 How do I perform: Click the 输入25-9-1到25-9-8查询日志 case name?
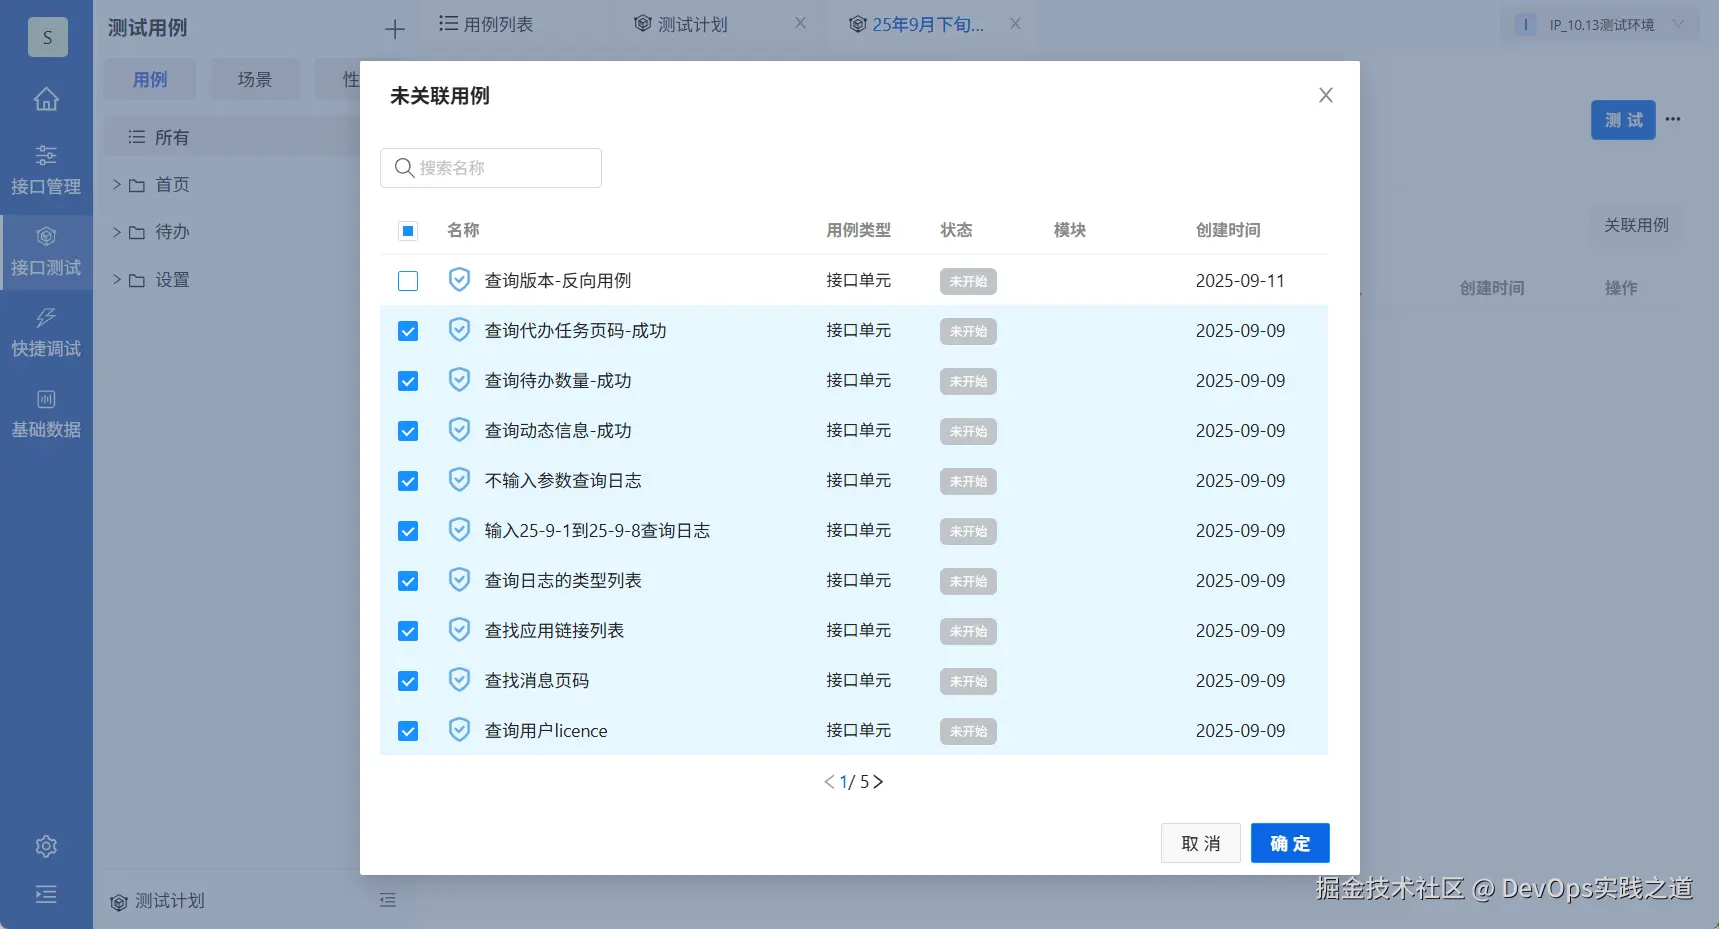click(x=597, y=531)
